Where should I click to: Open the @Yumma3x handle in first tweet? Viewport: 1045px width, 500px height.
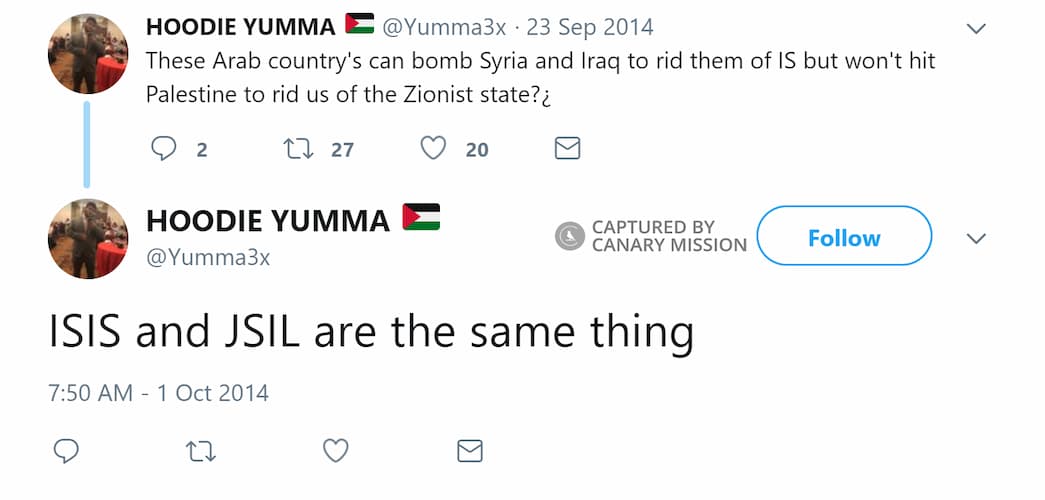point(444,27)
